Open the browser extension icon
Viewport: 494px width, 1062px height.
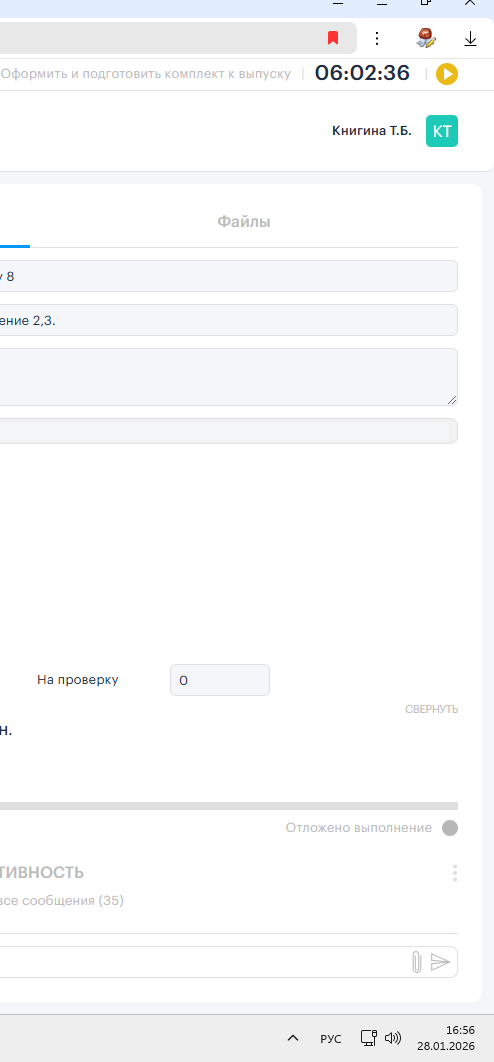(x=426, y=38)
